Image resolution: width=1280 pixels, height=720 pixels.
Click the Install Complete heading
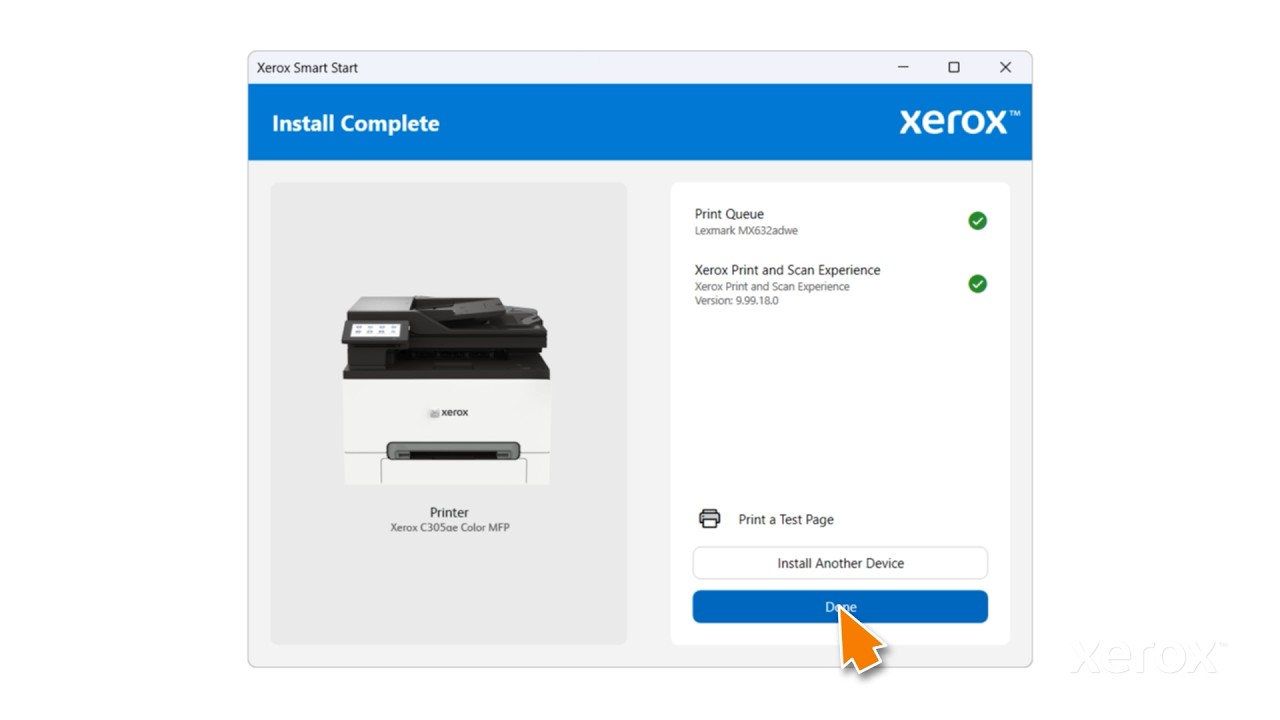(x=355, y=124)
